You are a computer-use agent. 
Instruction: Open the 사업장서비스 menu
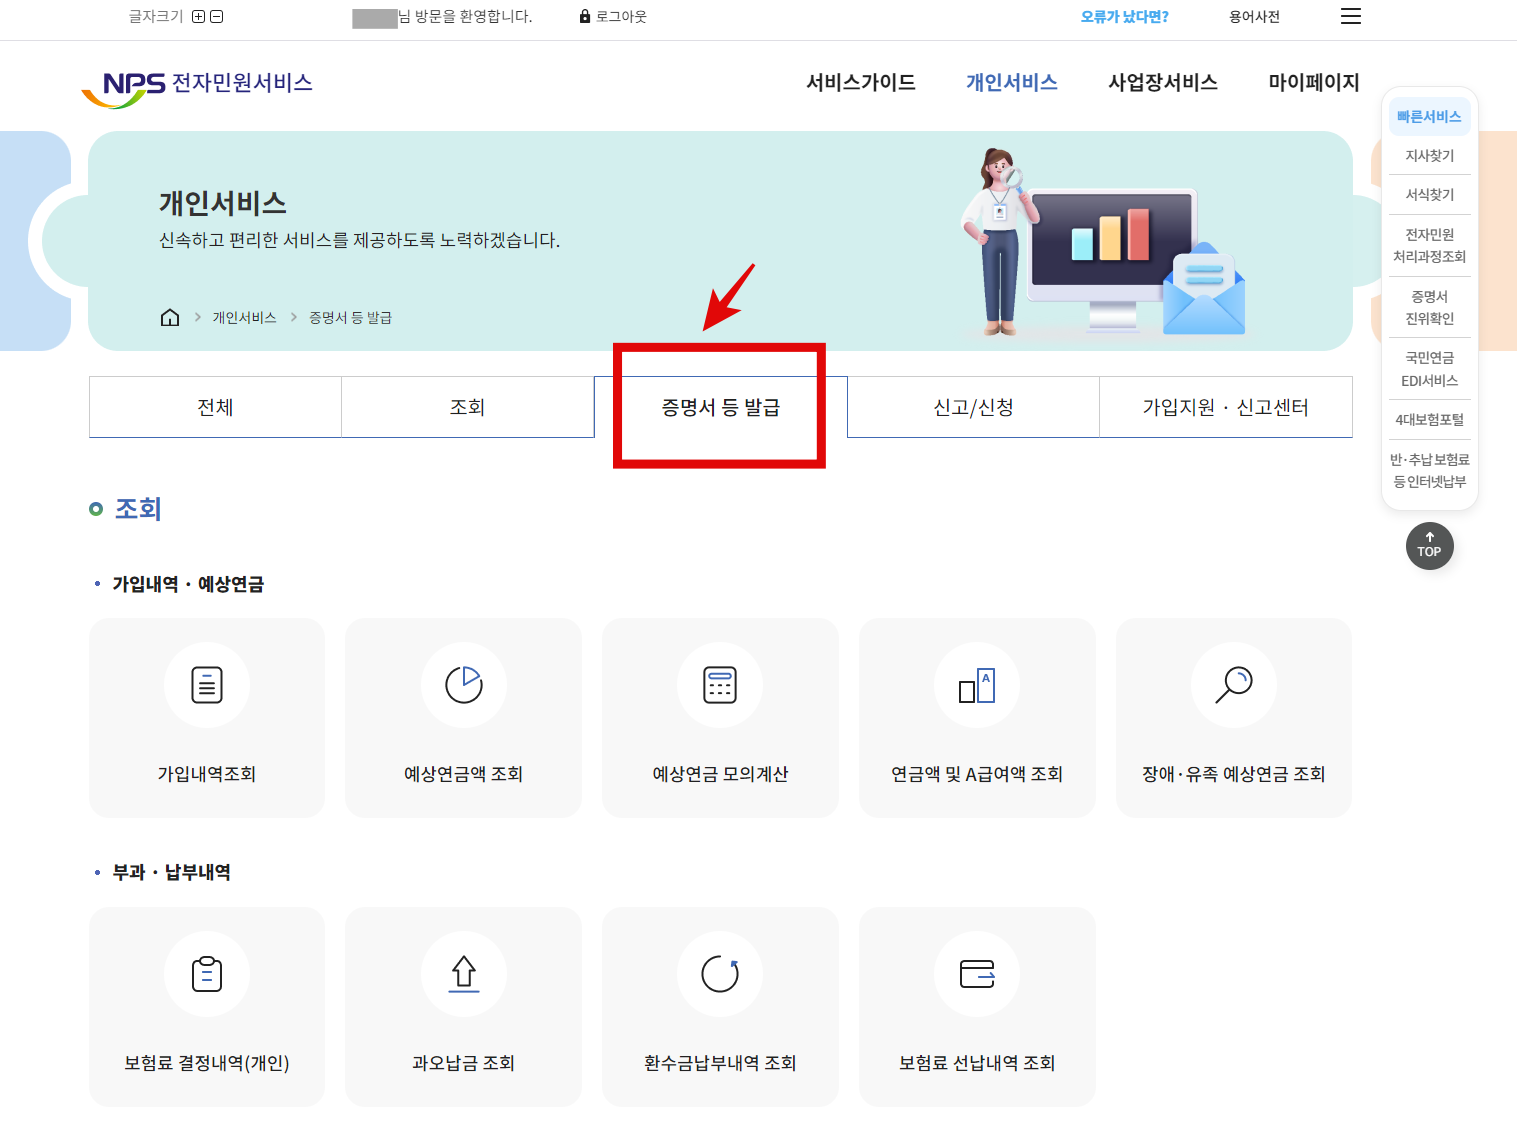pyautogui.click(x=1164, y=83)
